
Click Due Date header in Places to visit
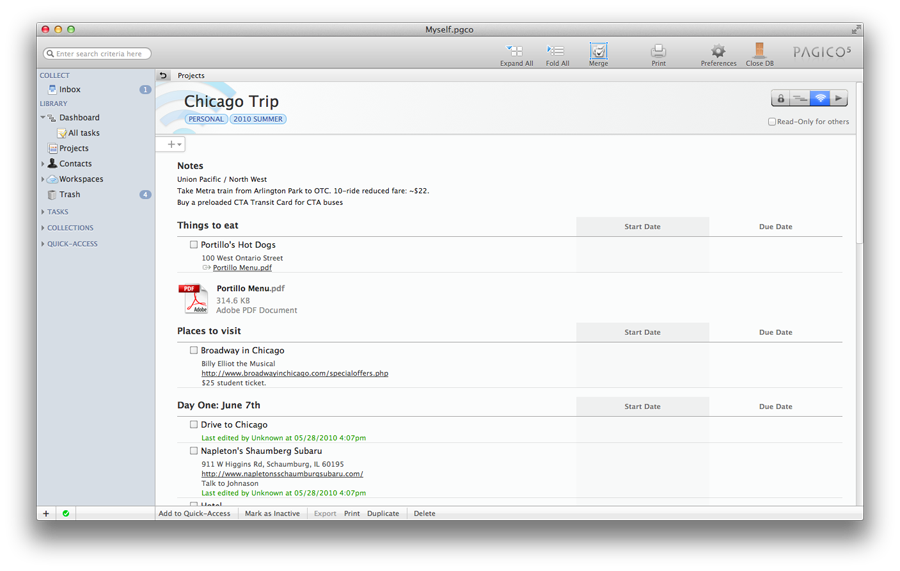point(775,332)
